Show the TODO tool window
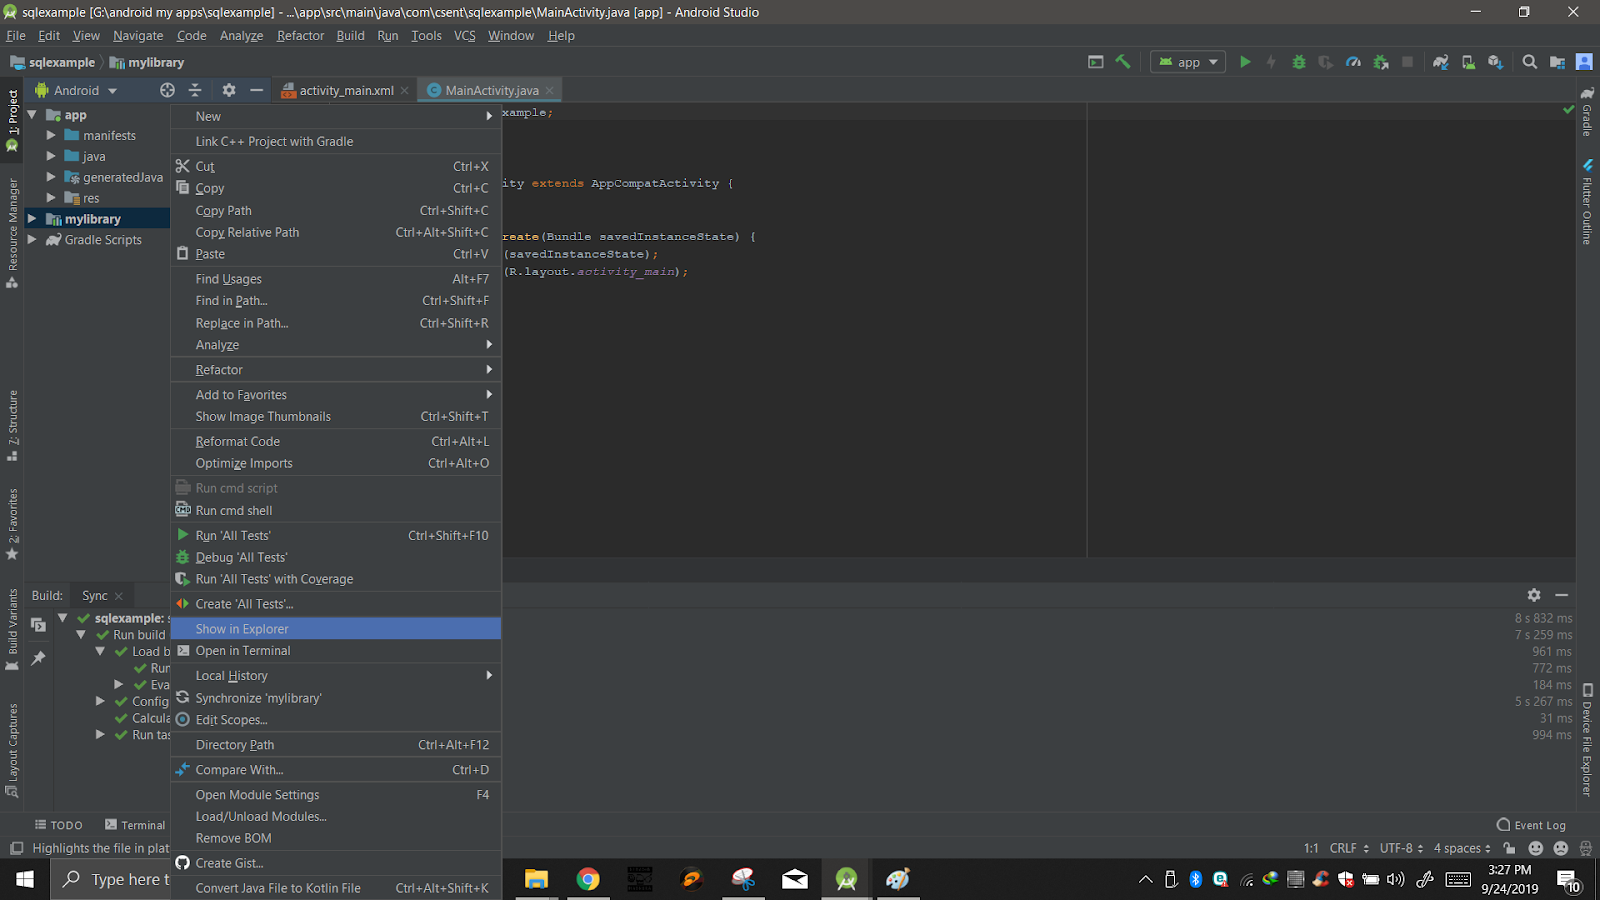 click(58, 824)
